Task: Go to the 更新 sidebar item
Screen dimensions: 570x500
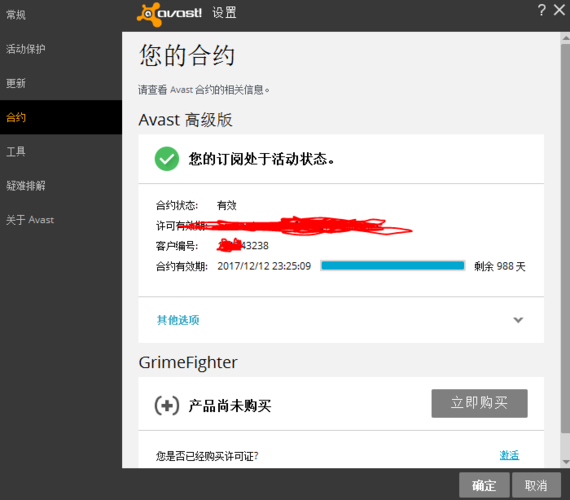Action: [x=16, y=83]
